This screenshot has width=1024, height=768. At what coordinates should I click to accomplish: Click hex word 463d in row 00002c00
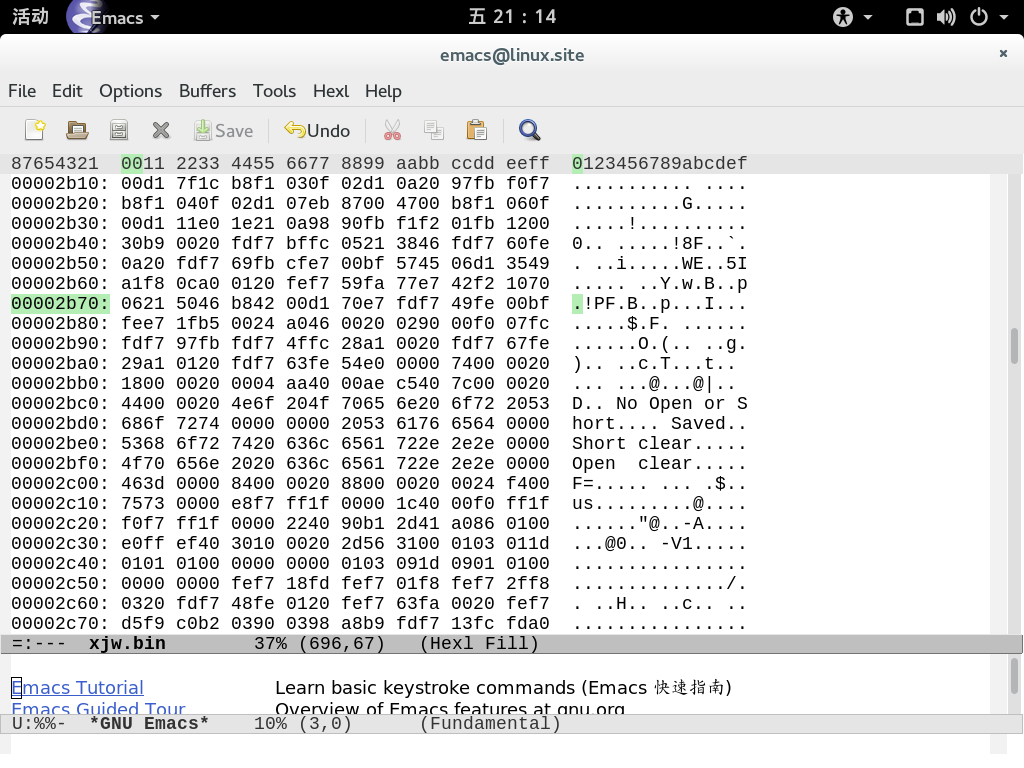[143, 484]
